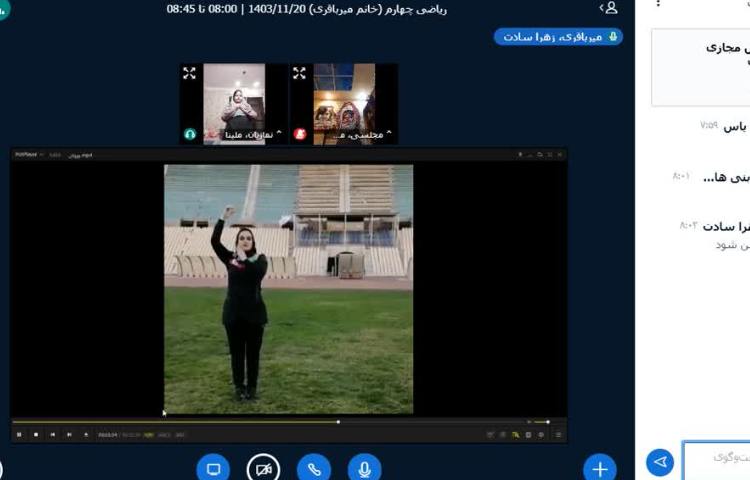Expand right webcam to fullscreen
750x480 pixels.
click(x=299, y=73)
